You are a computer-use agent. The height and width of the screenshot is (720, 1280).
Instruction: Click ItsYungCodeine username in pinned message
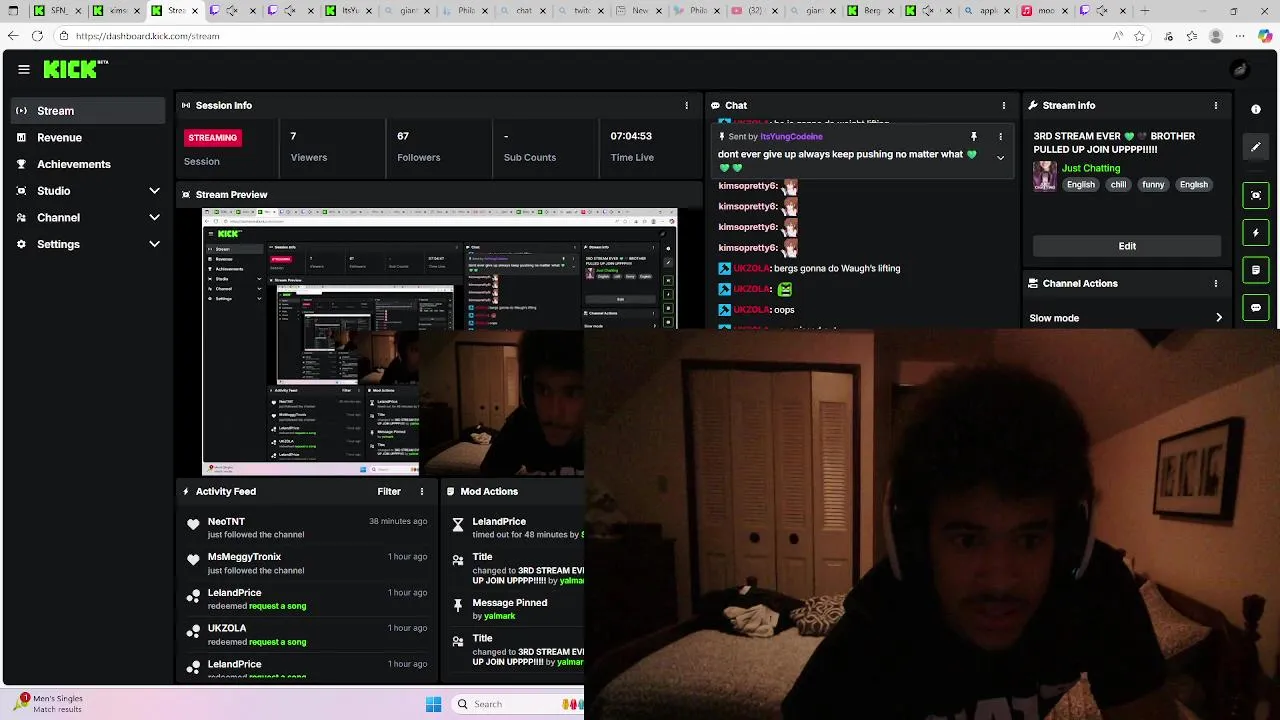pyautogui.click(x=791, y=137)
